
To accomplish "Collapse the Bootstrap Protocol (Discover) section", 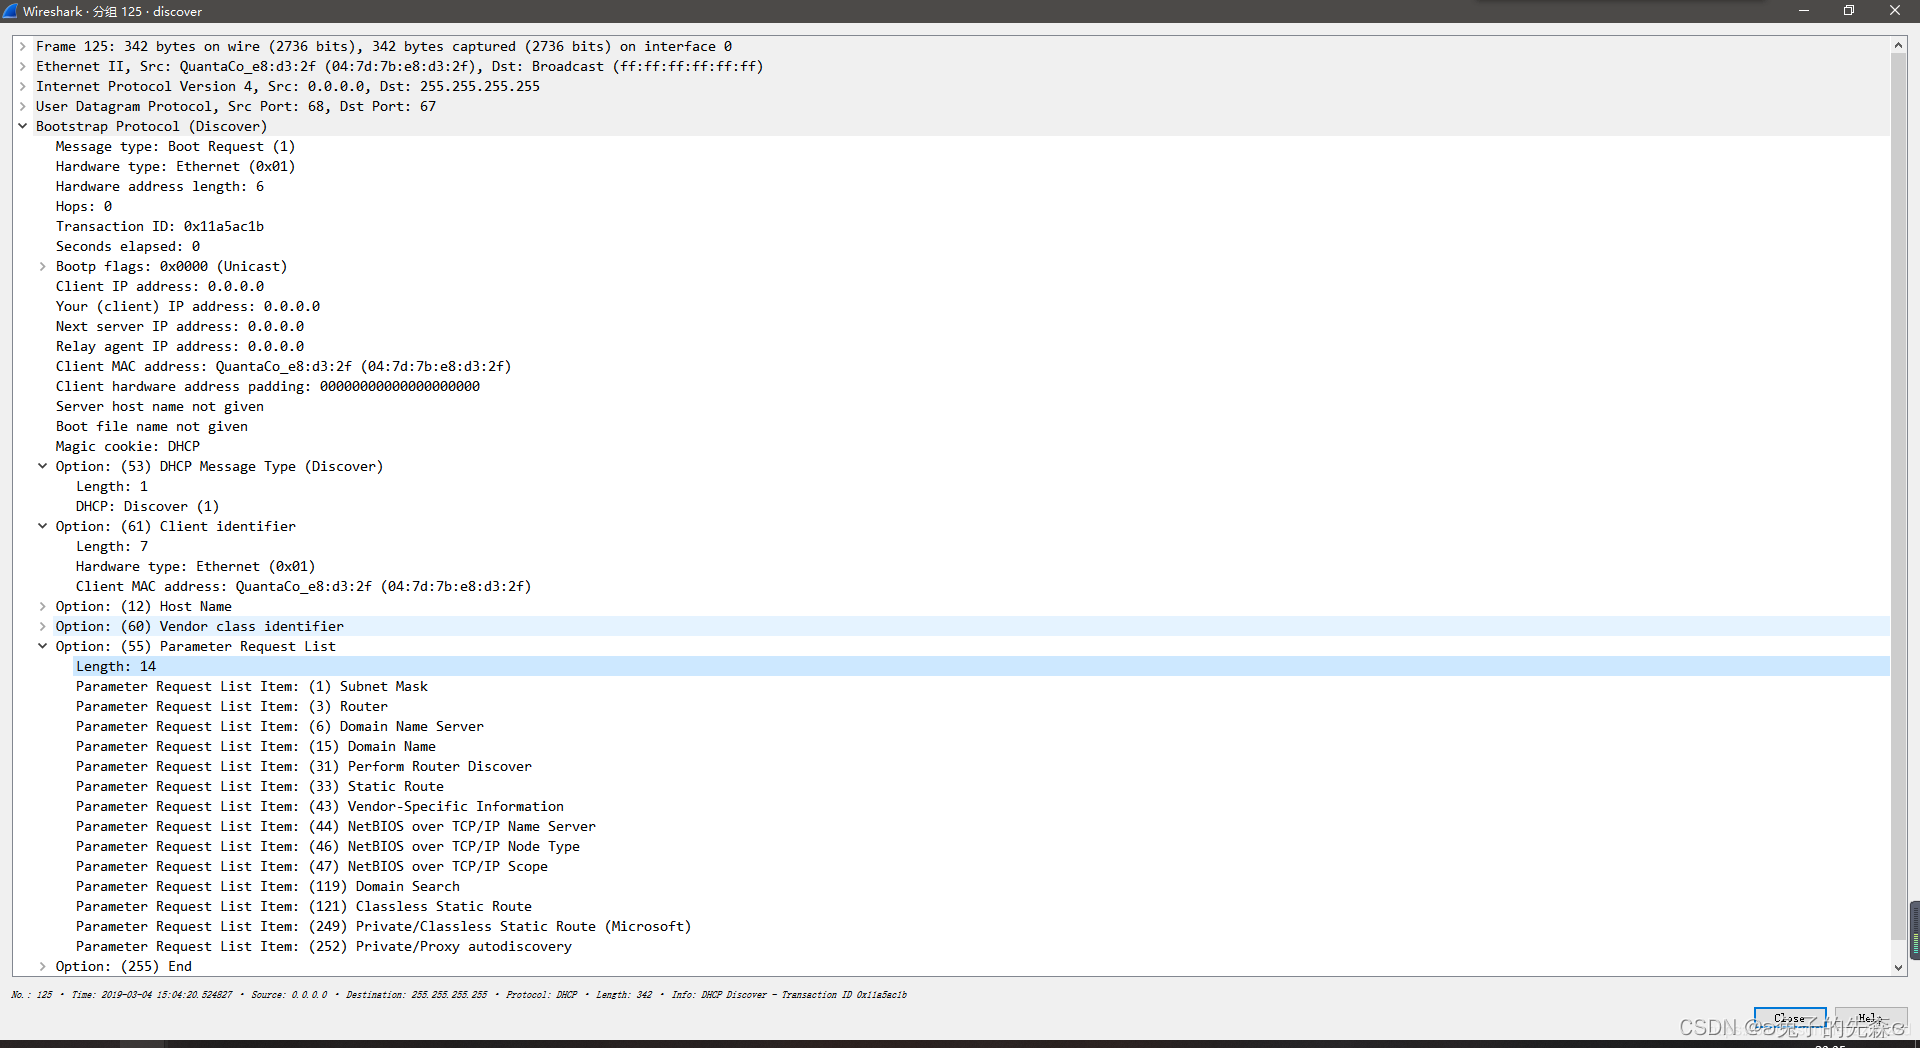I will [x=22, y=126].
